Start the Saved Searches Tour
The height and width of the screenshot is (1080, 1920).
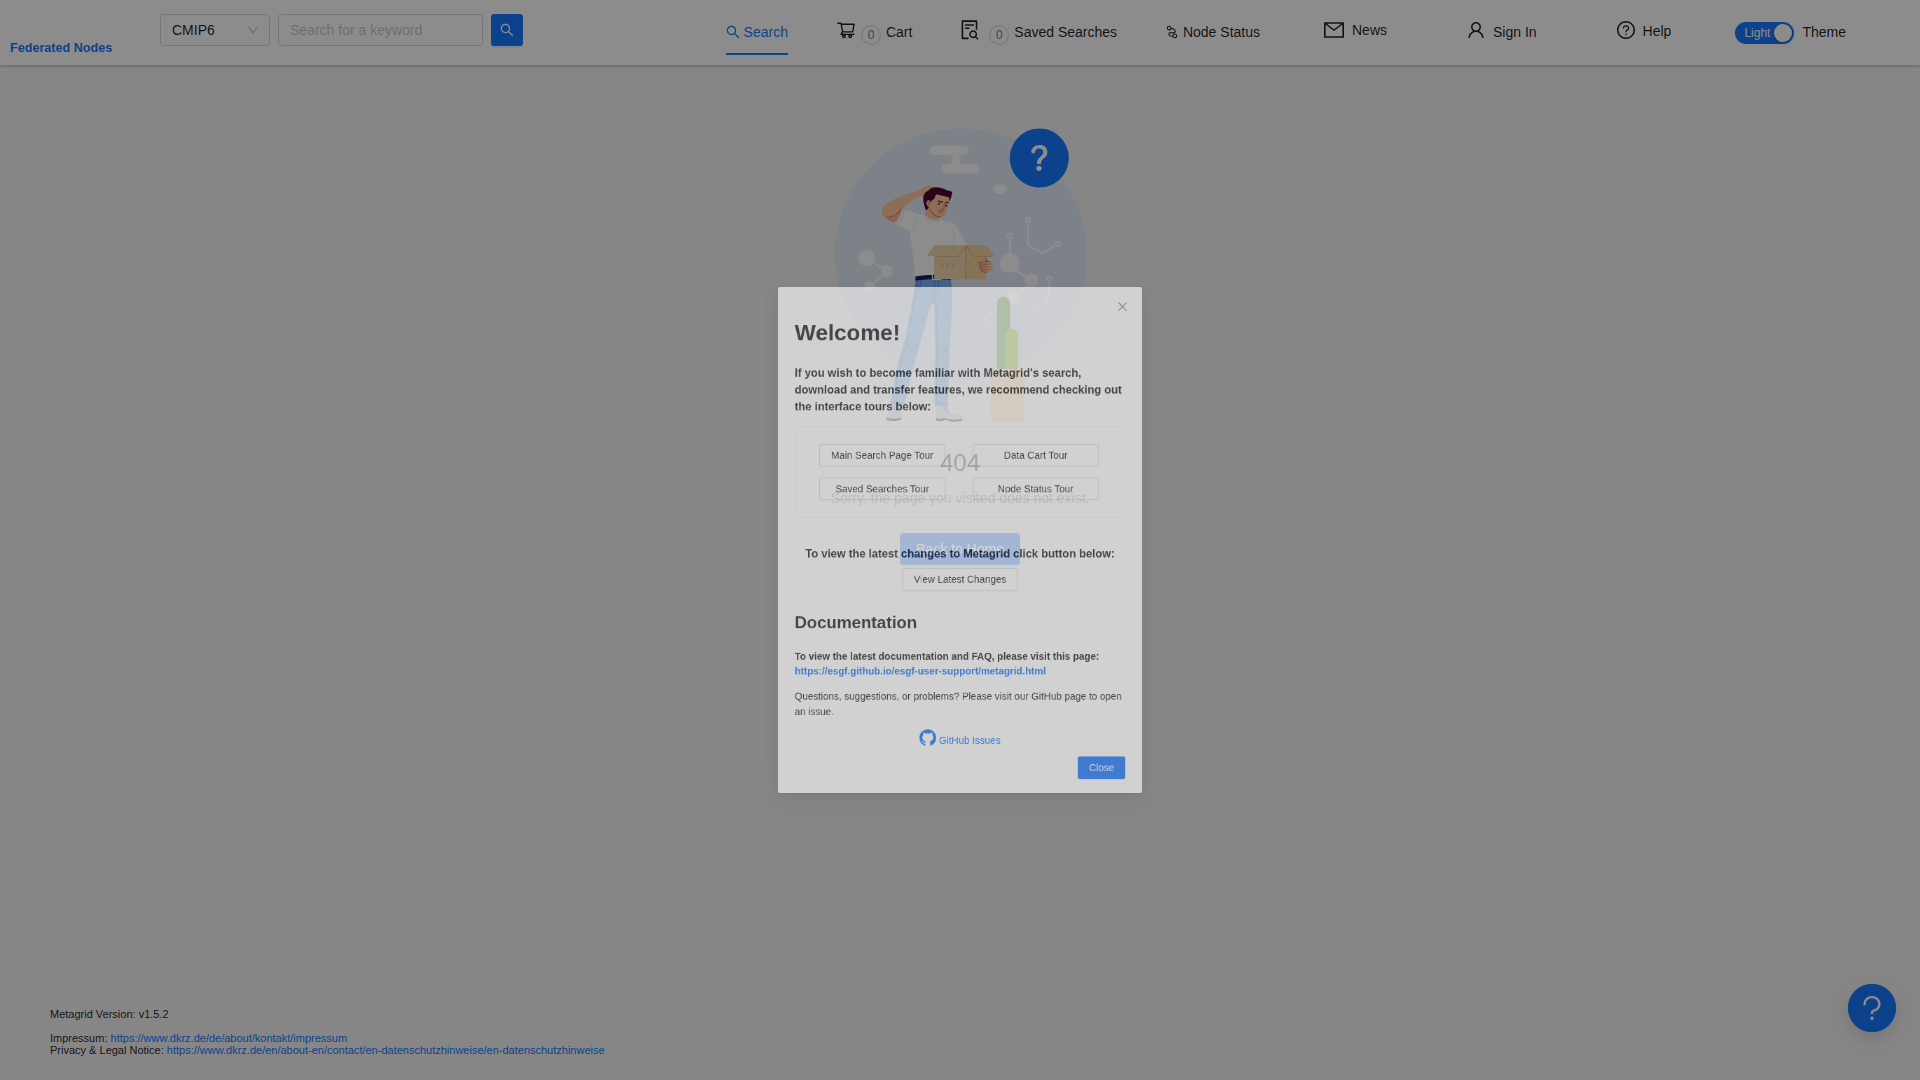[882, 489]
